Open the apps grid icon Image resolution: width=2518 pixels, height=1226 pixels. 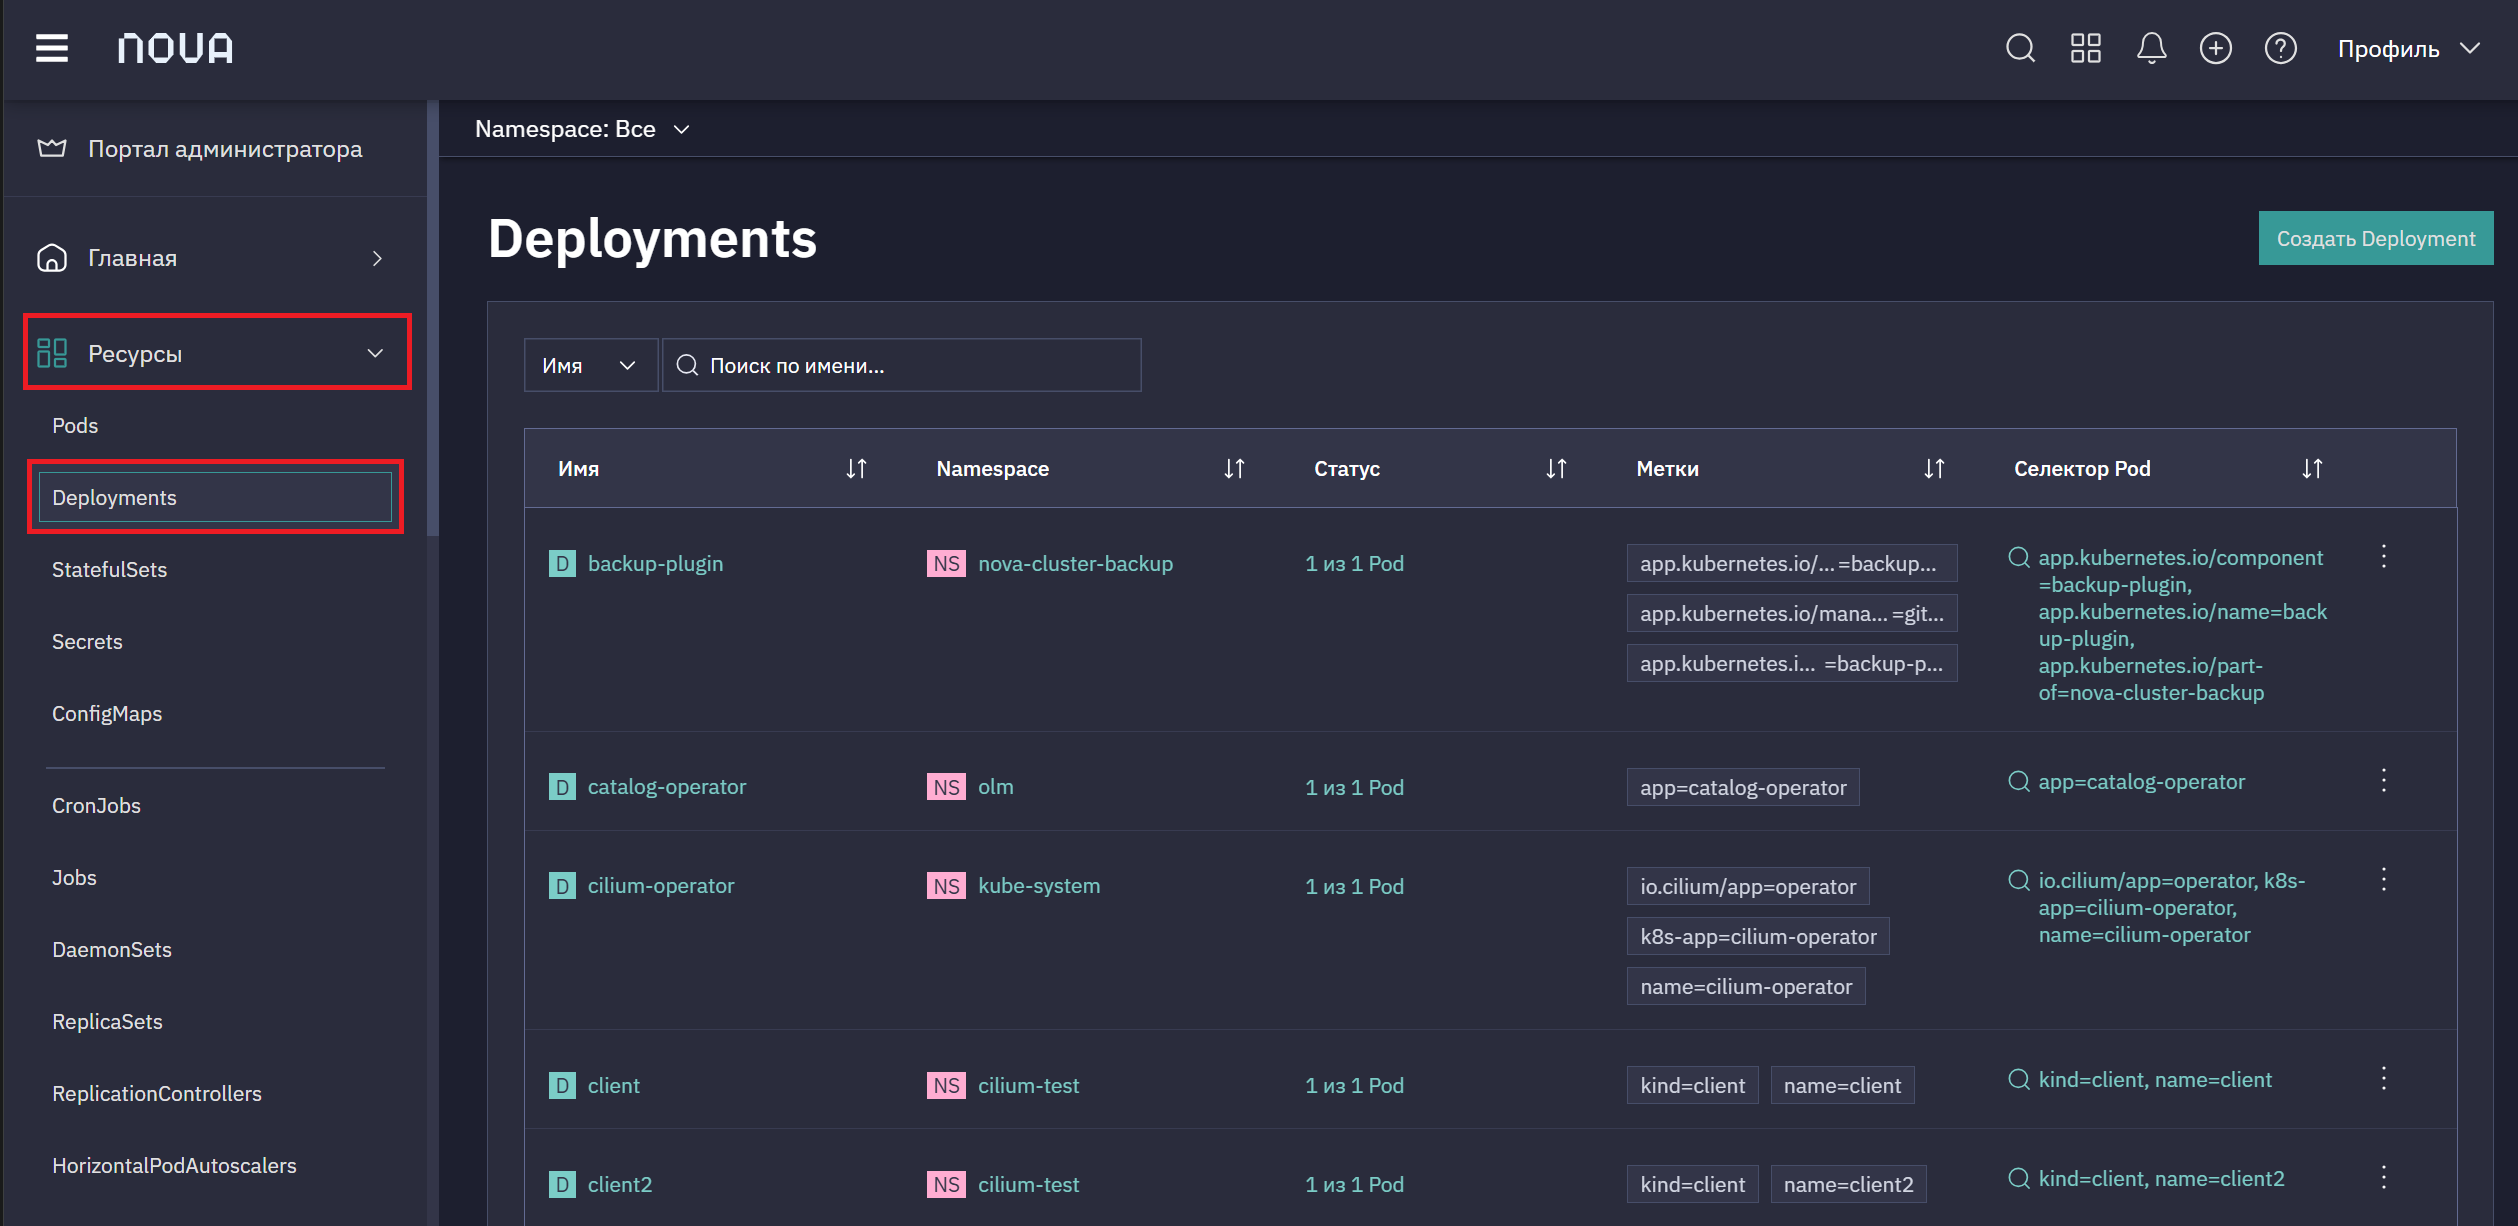tap(2085, 48)
